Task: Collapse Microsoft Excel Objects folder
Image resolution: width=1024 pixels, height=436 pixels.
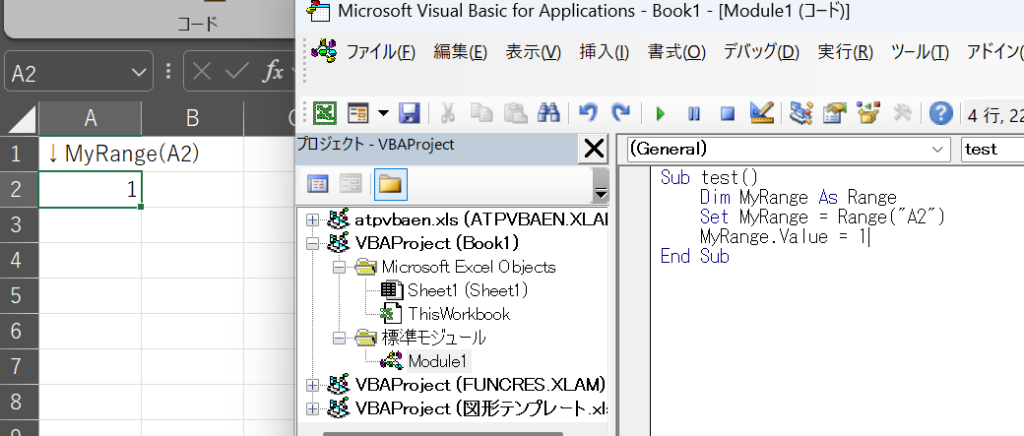Action: point(338,267)
